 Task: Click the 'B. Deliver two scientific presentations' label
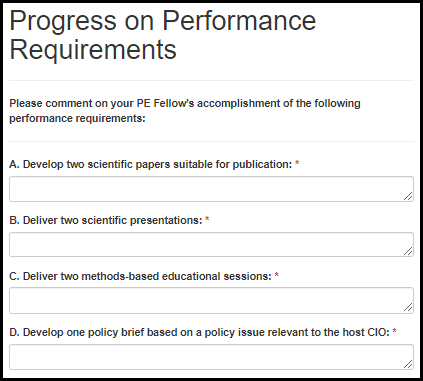click(106, 220)
